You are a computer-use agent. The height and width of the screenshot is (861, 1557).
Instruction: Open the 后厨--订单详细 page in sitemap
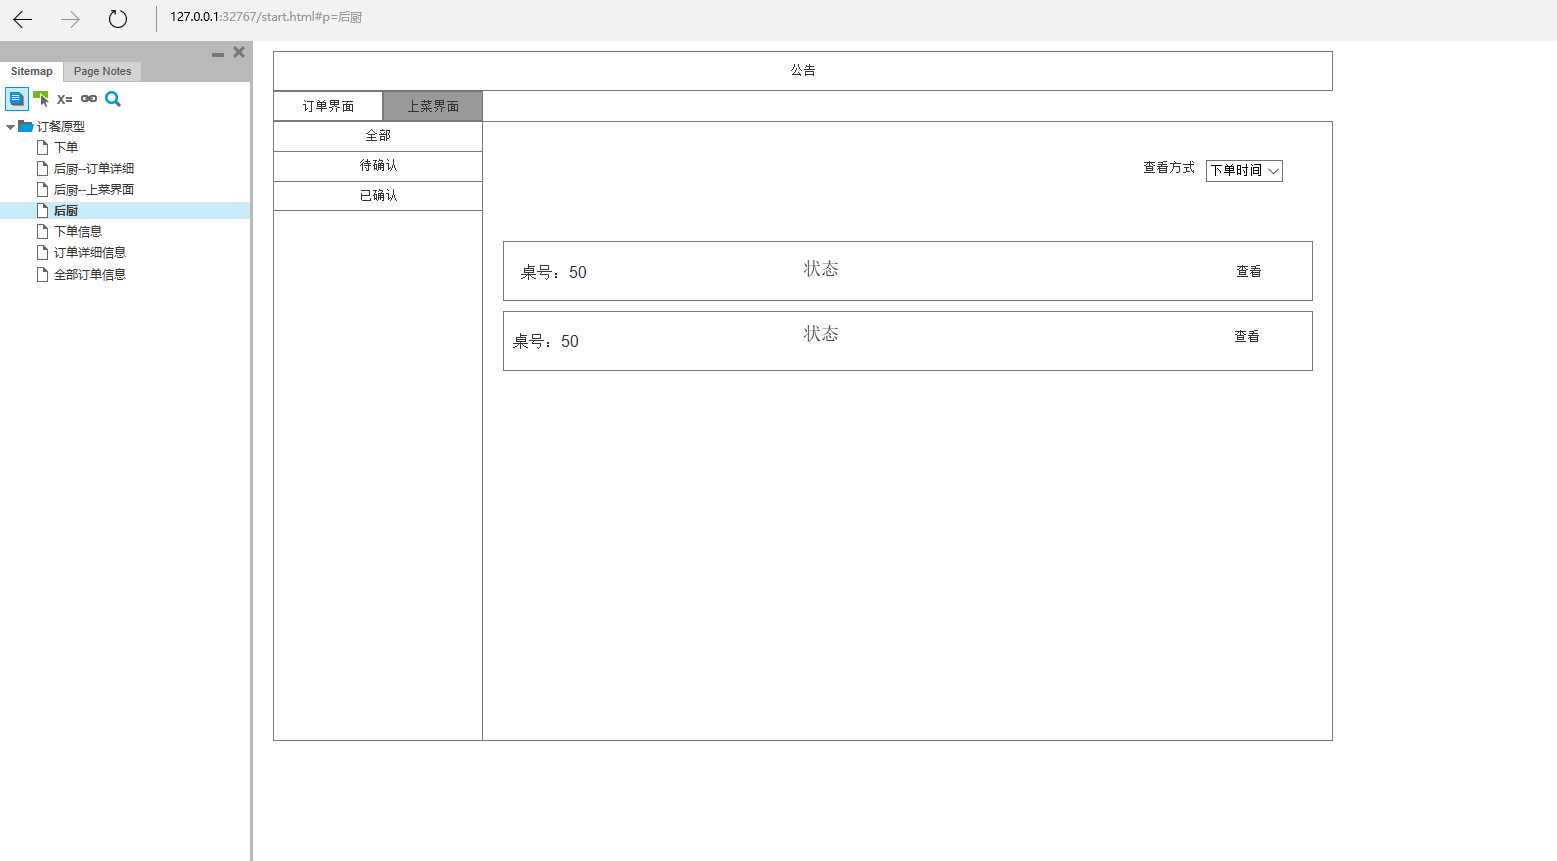coord(94,169)
